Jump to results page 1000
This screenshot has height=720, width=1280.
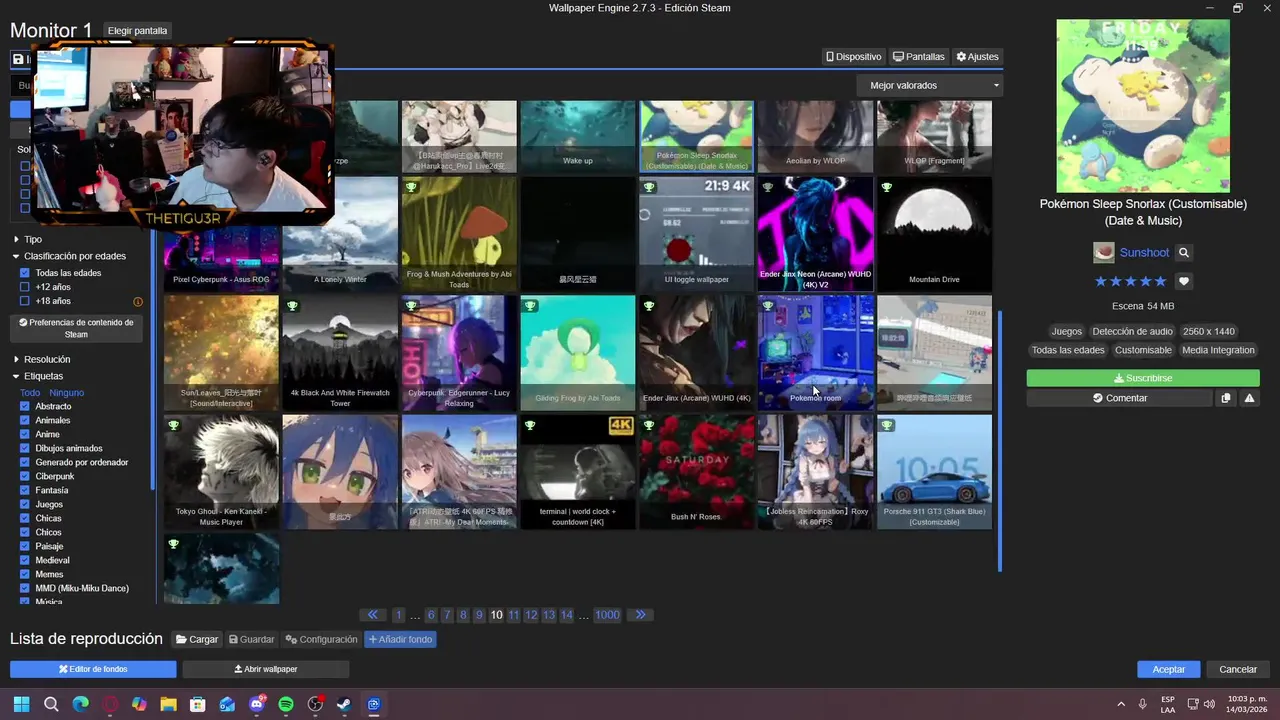click(608, 615)
